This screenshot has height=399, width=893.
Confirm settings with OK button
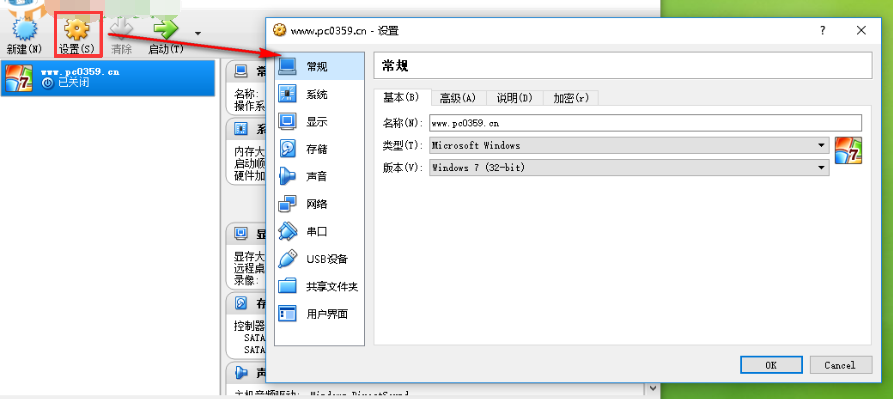tap(771, 365)
